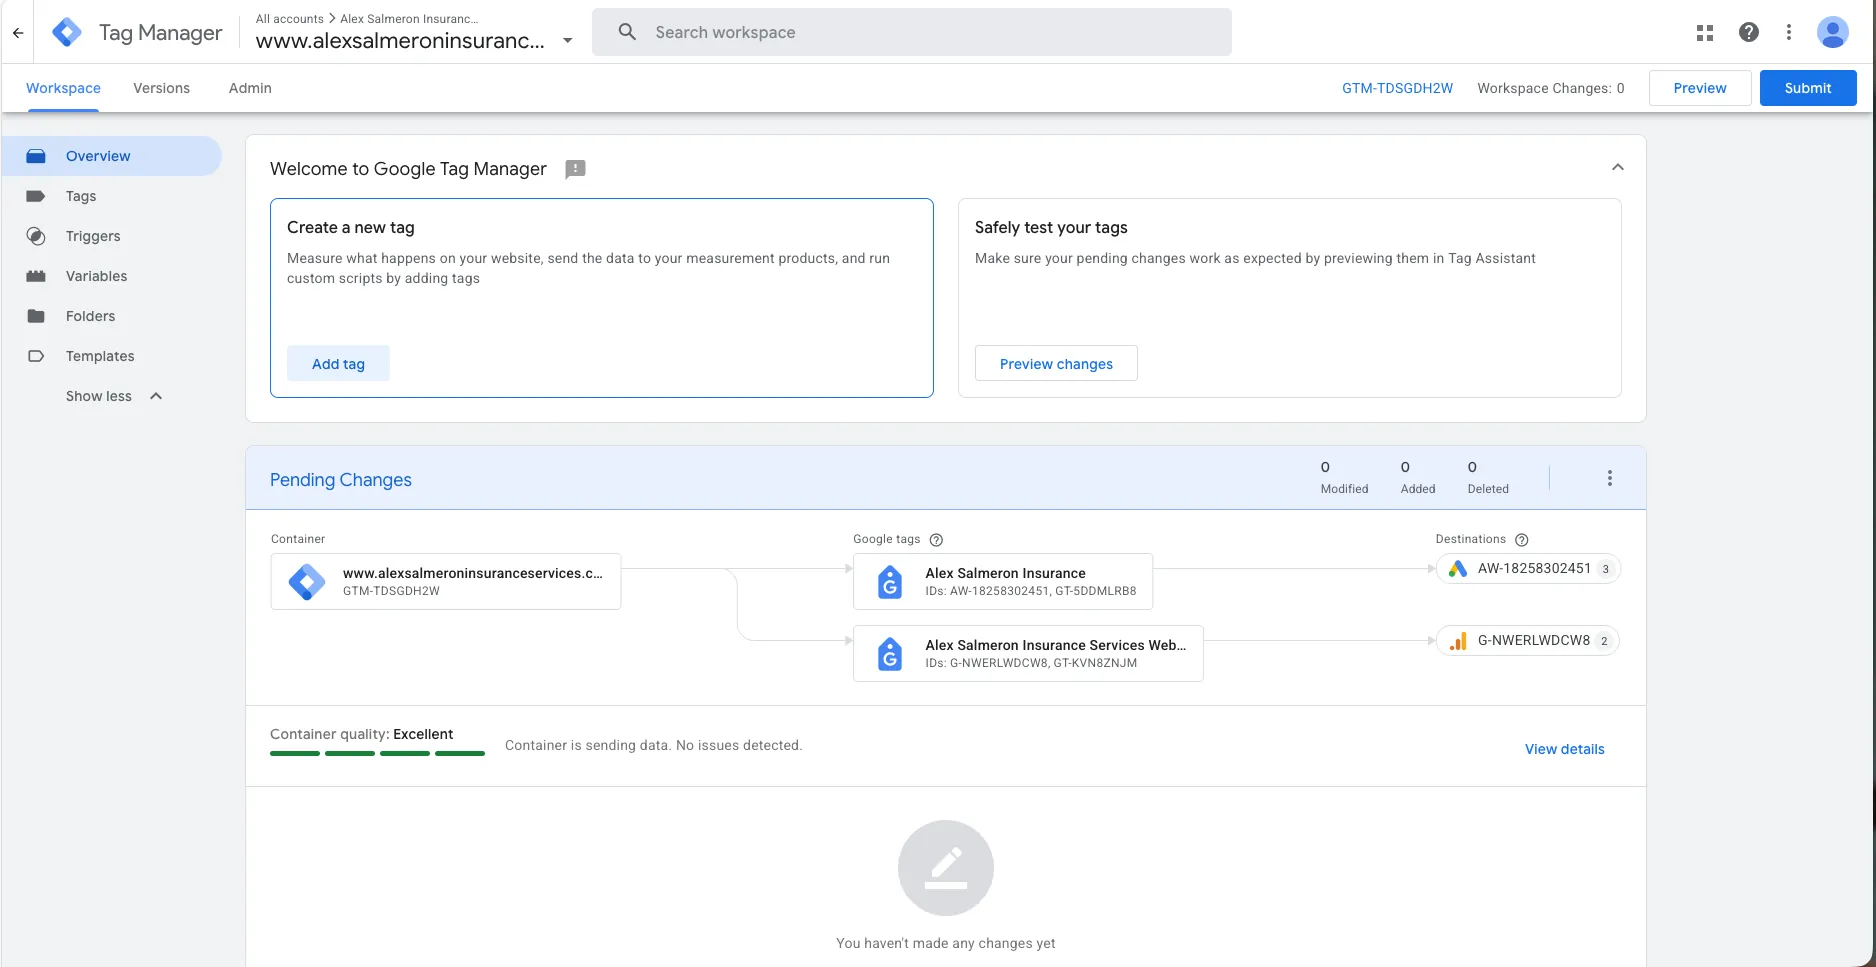Click the Create a new tag card
The height and width of the screenshot is (967, 1876).
click(x=602, y=298)
